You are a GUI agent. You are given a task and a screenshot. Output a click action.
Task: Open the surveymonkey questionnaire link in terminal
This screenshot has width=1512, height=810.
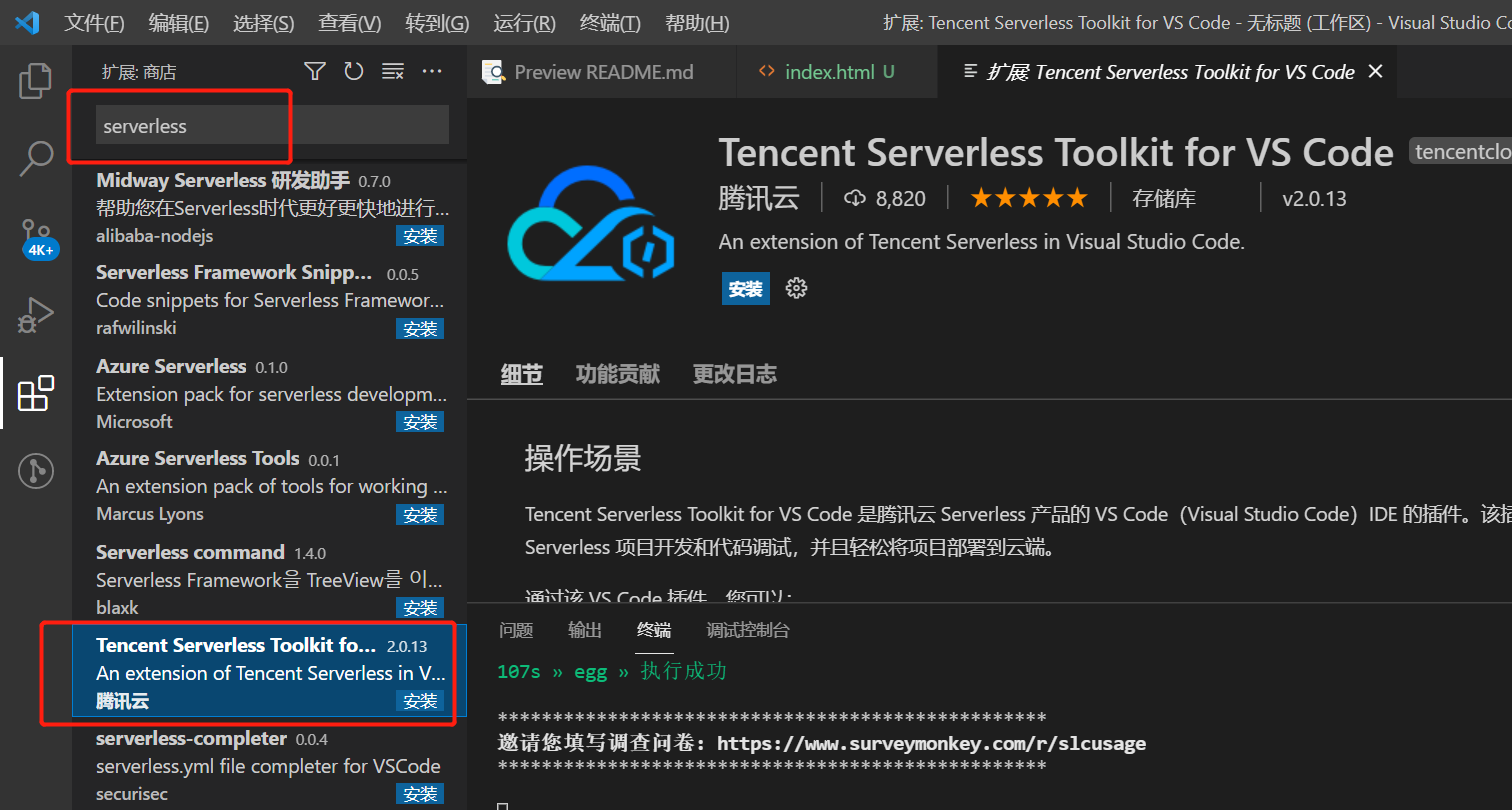point(931,743)
